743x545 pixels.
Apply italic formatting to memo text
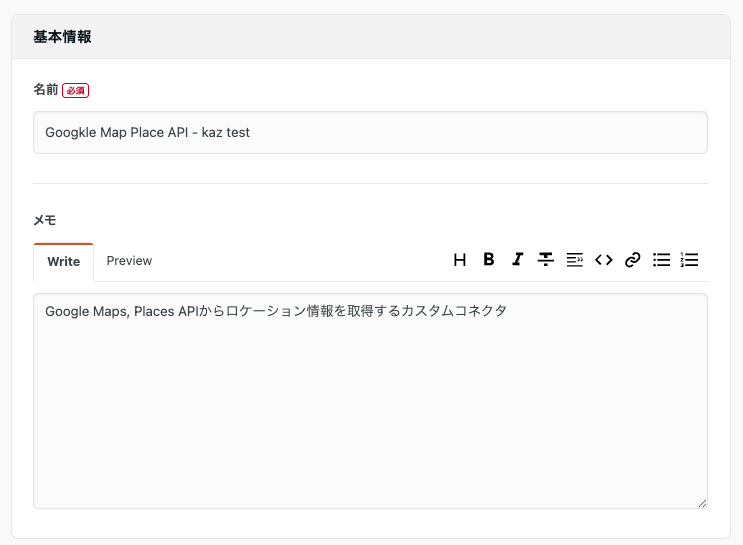tap(517, 260)
